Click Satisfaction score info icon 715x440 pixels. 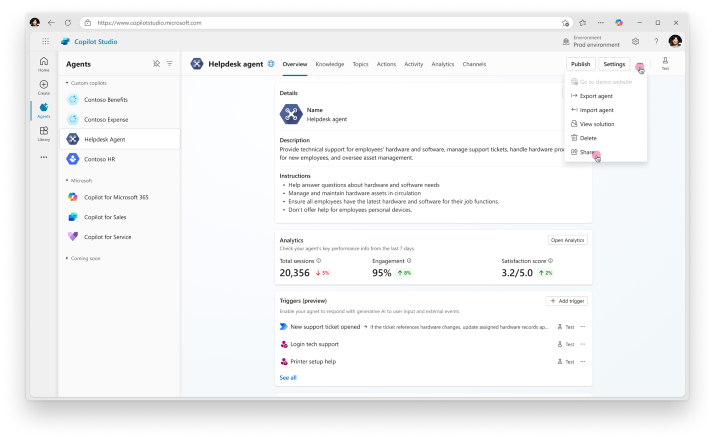(x=550, y=261)
